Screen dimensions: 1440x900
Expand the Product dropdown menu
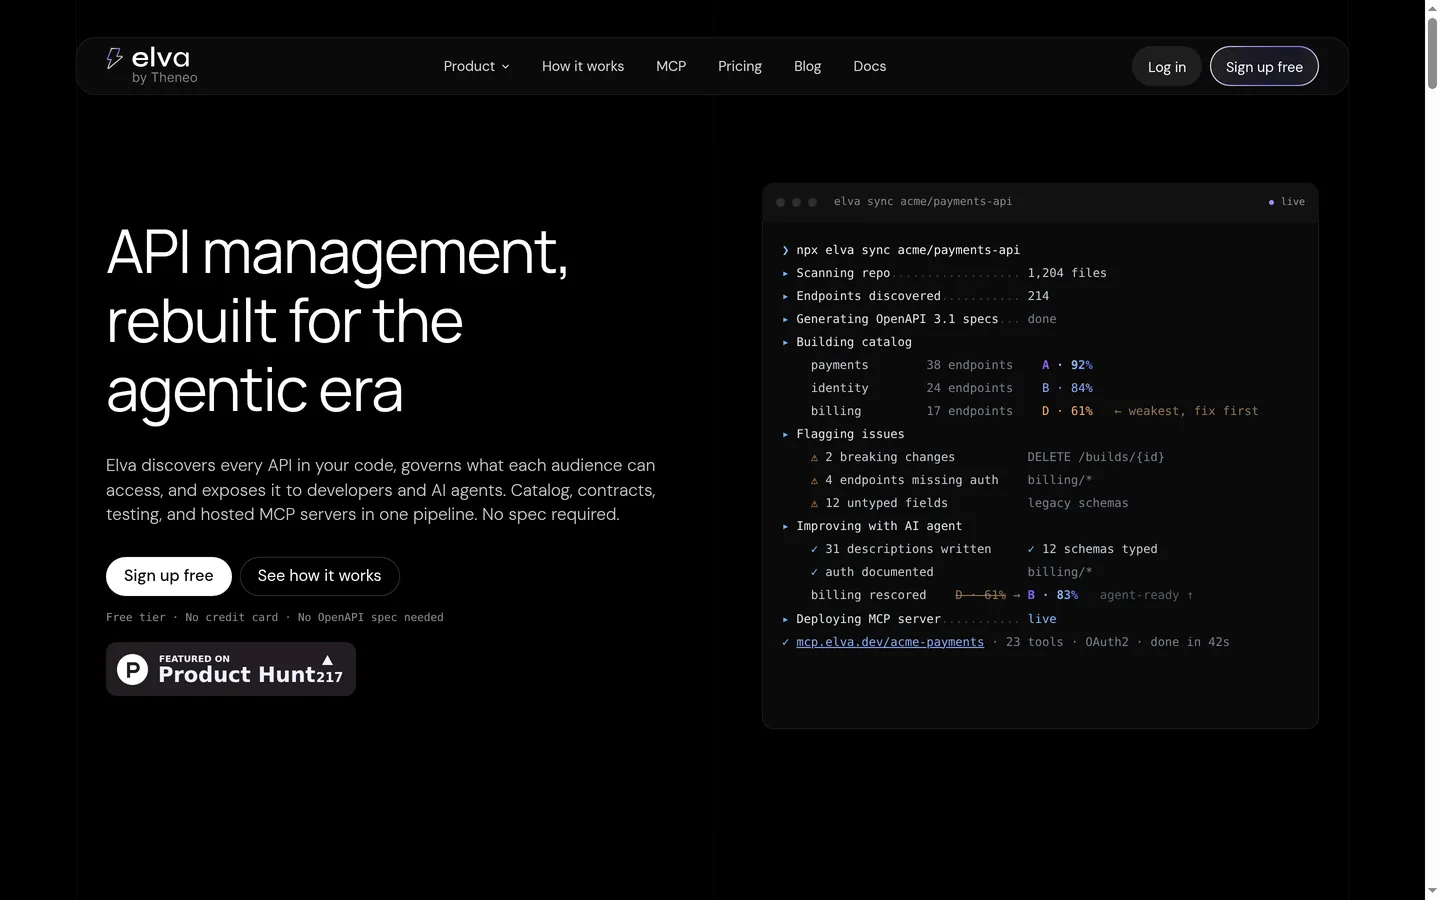(x=476, y=66)
